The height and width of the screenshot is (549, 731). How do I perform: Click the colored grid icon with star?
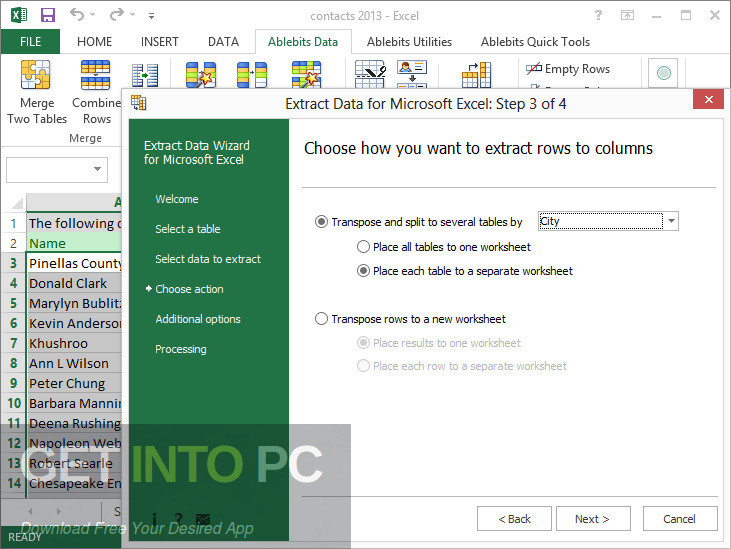tap(306, 75)
